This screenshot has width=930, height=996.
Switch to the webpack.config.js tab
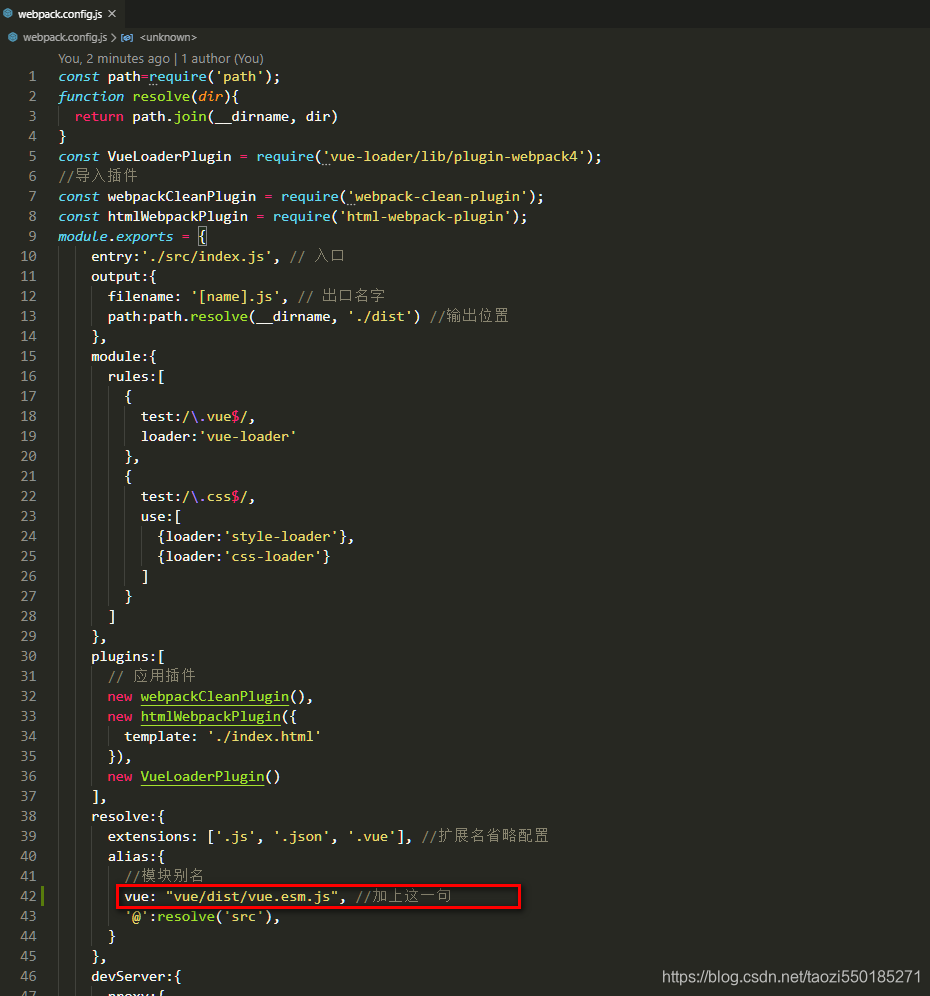tap(58, 15)
